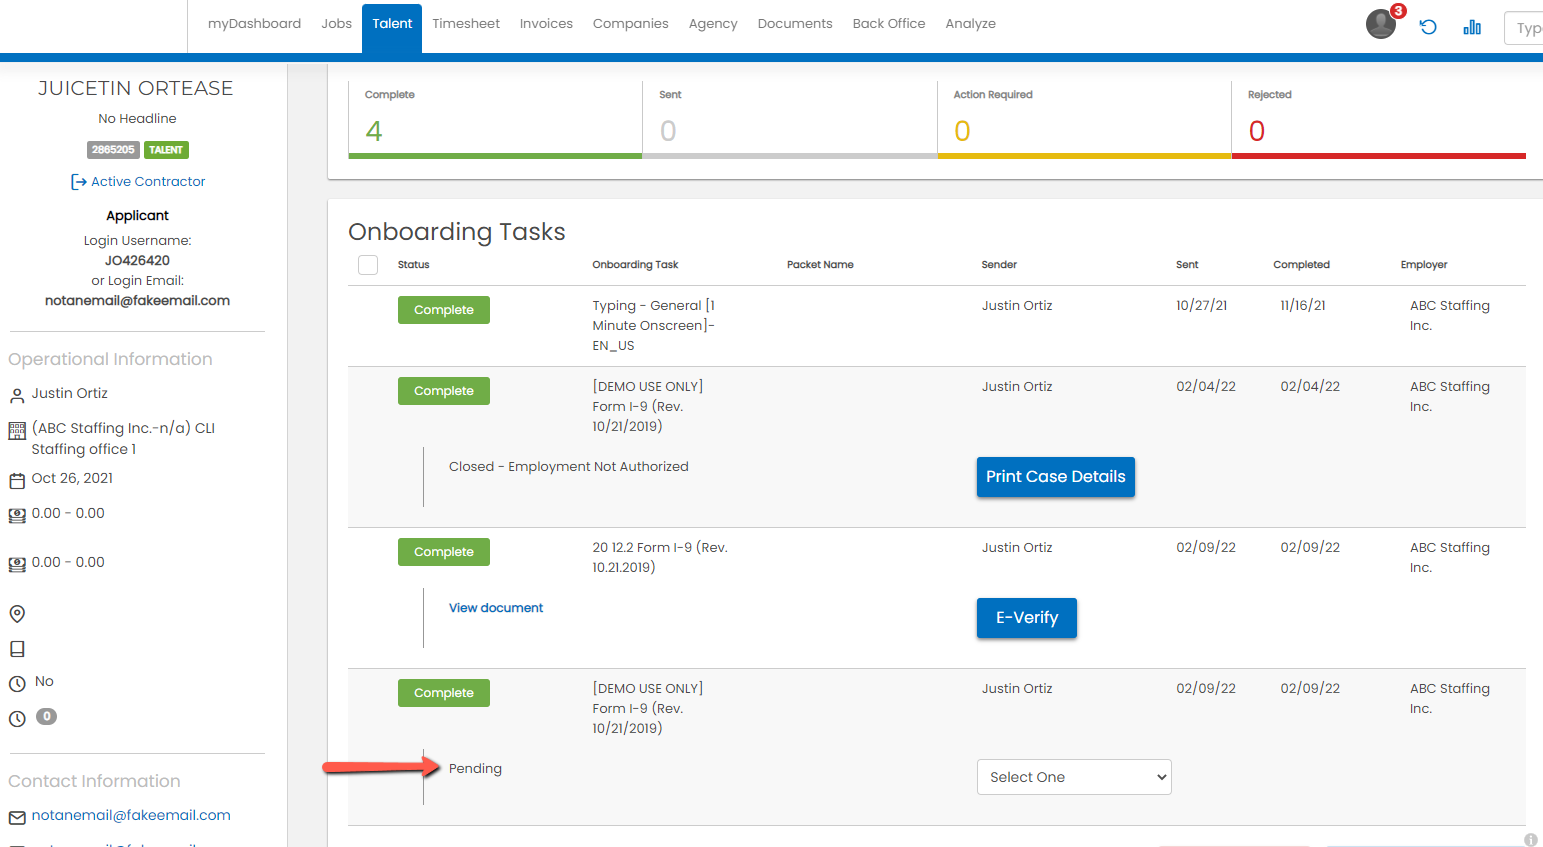Click the E-Verify button
This screenshot has width=1543, height=847.
(x=1027, y=618)
